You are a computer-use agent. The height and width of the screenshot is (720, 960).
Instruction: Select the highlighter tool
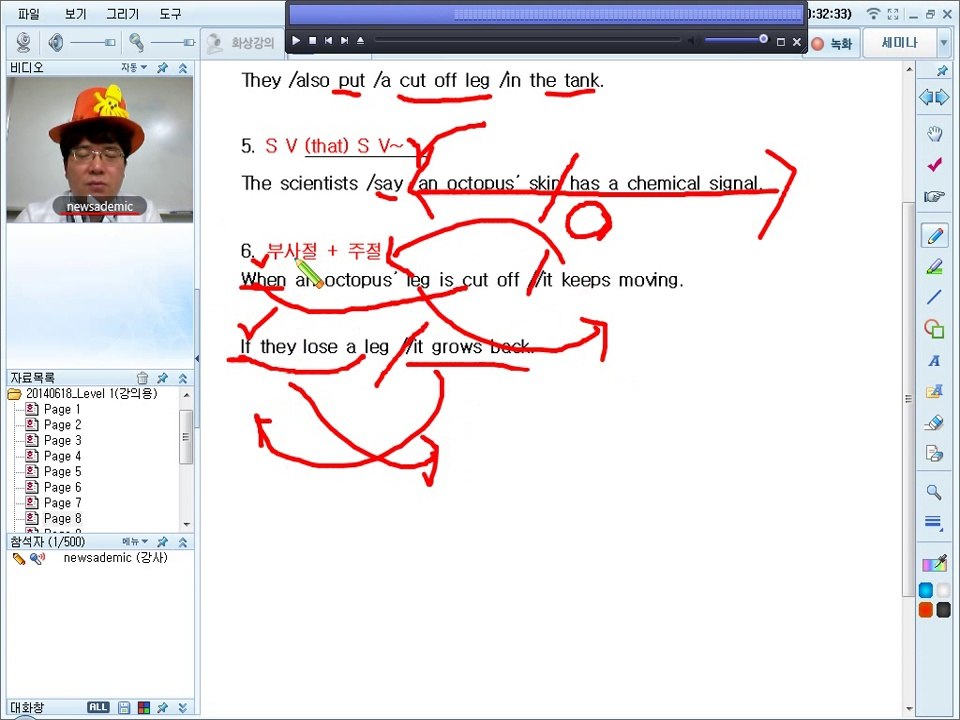(x=934, y=266)
